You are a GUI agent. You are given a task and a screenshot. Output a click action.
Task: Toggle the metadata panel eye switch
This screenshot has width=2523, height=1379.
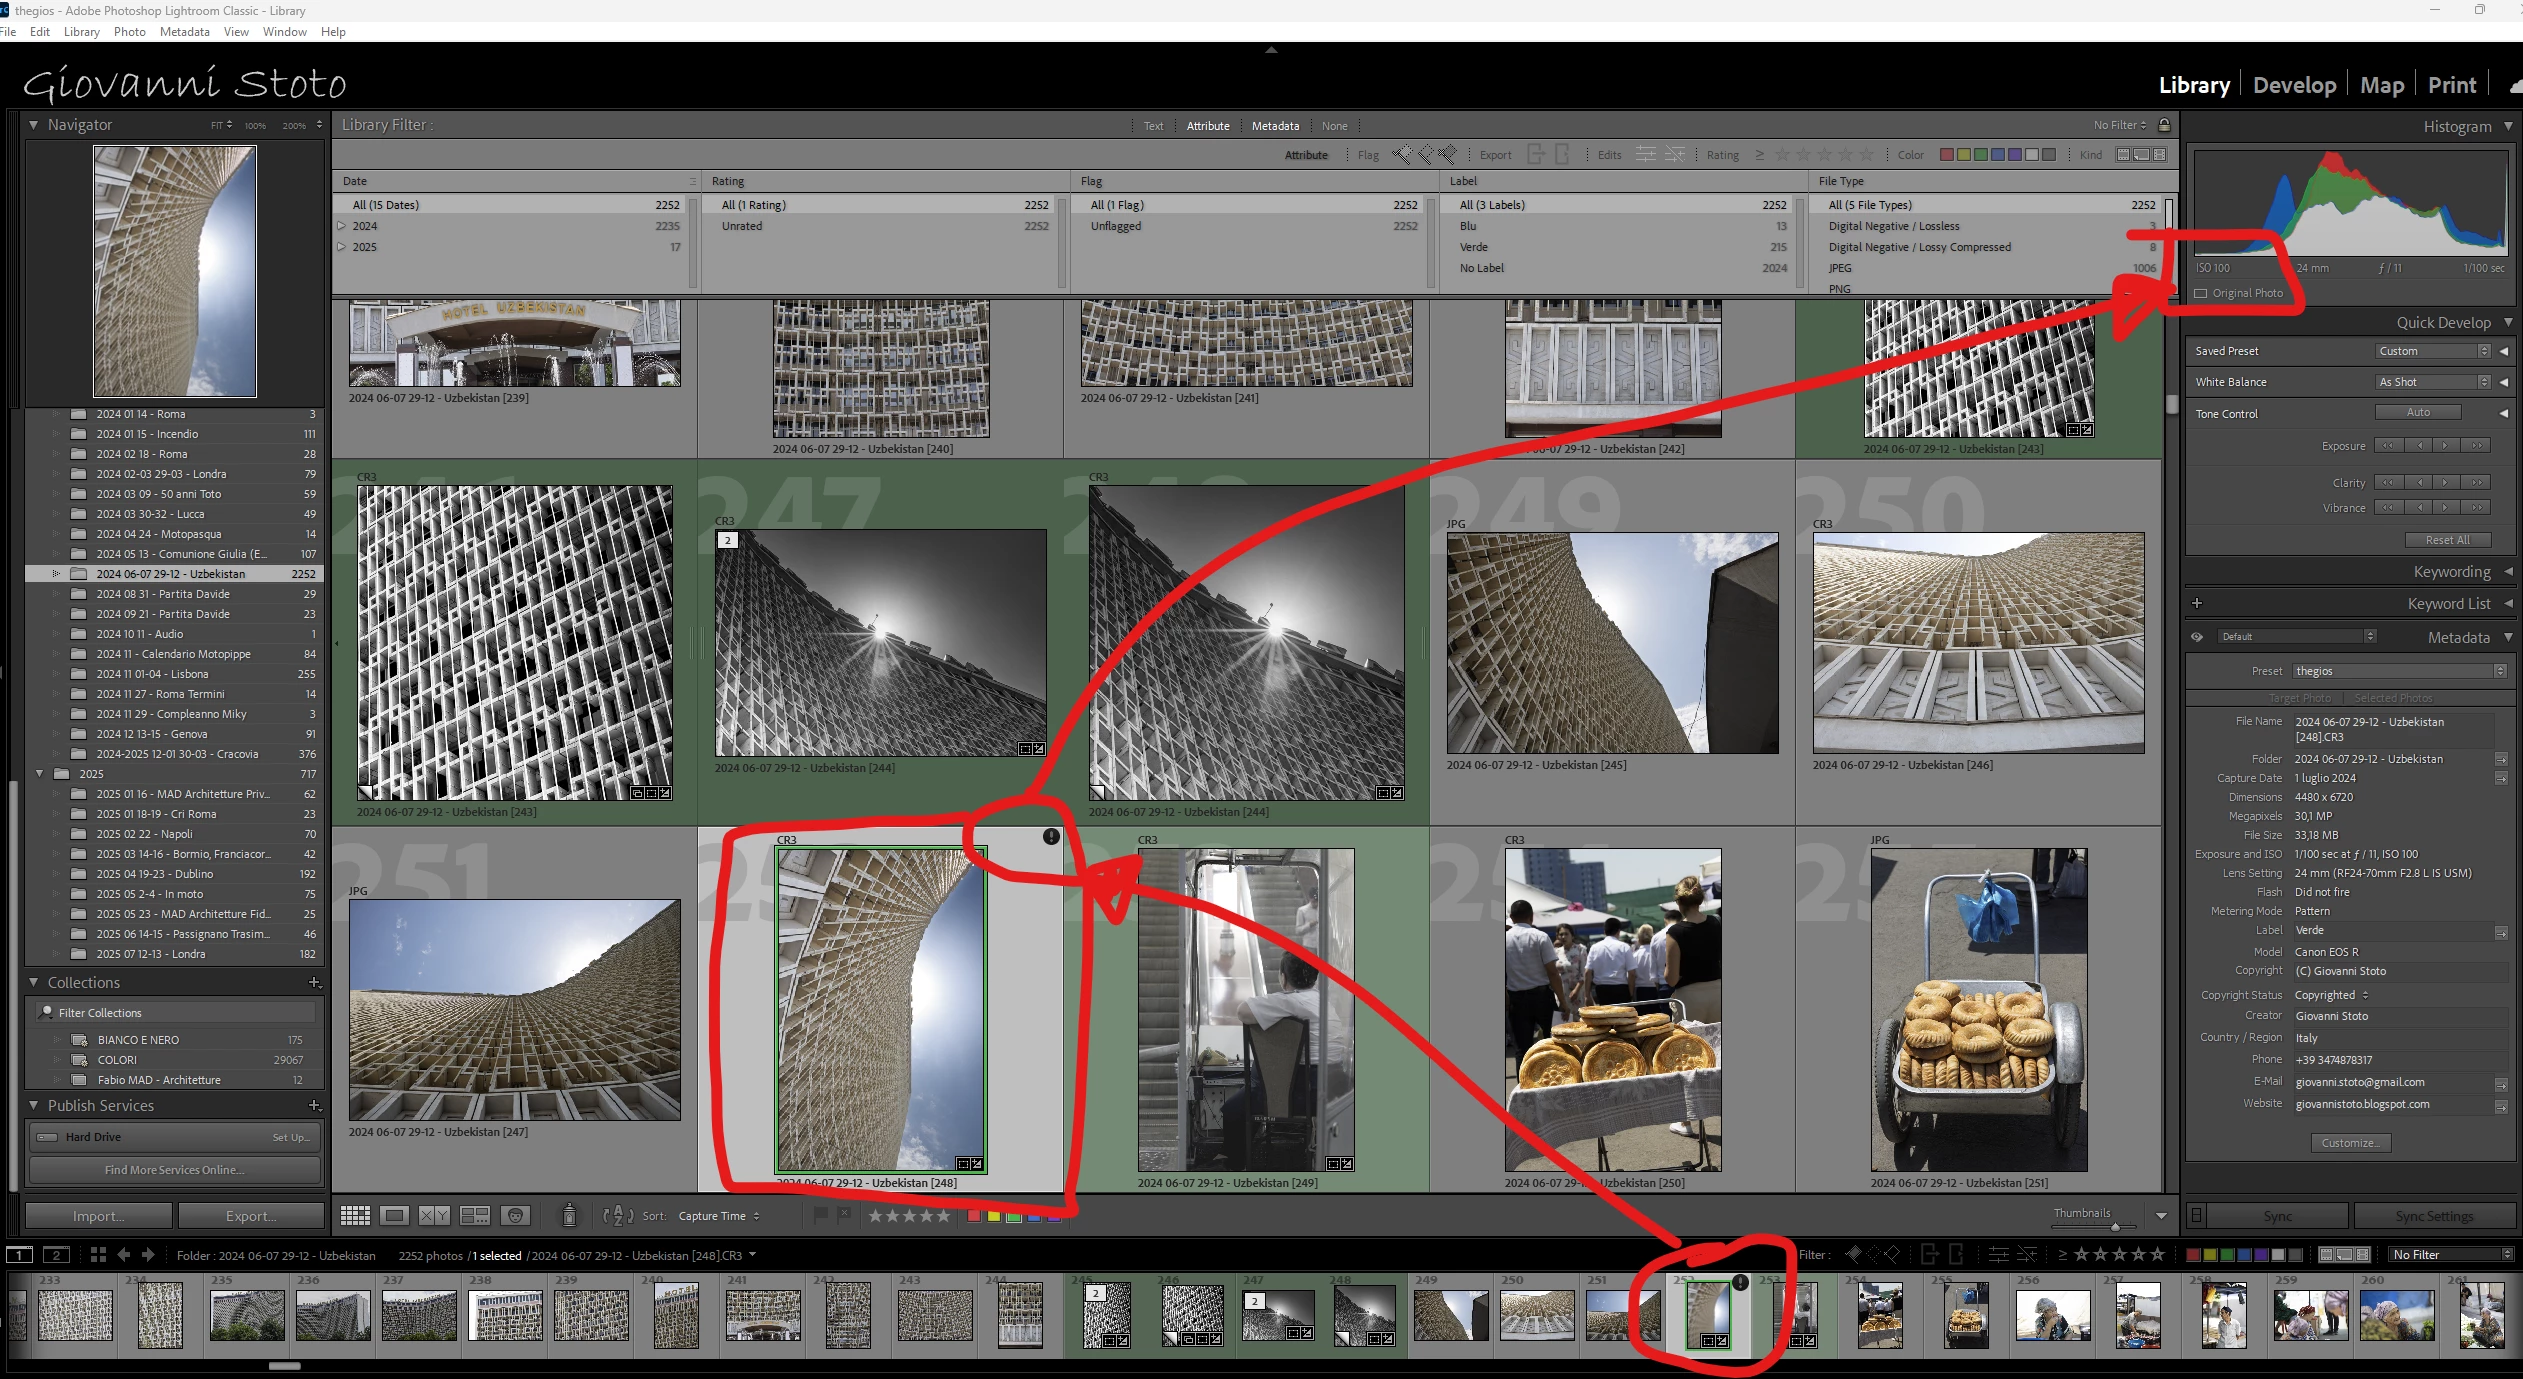[2197, 637]
